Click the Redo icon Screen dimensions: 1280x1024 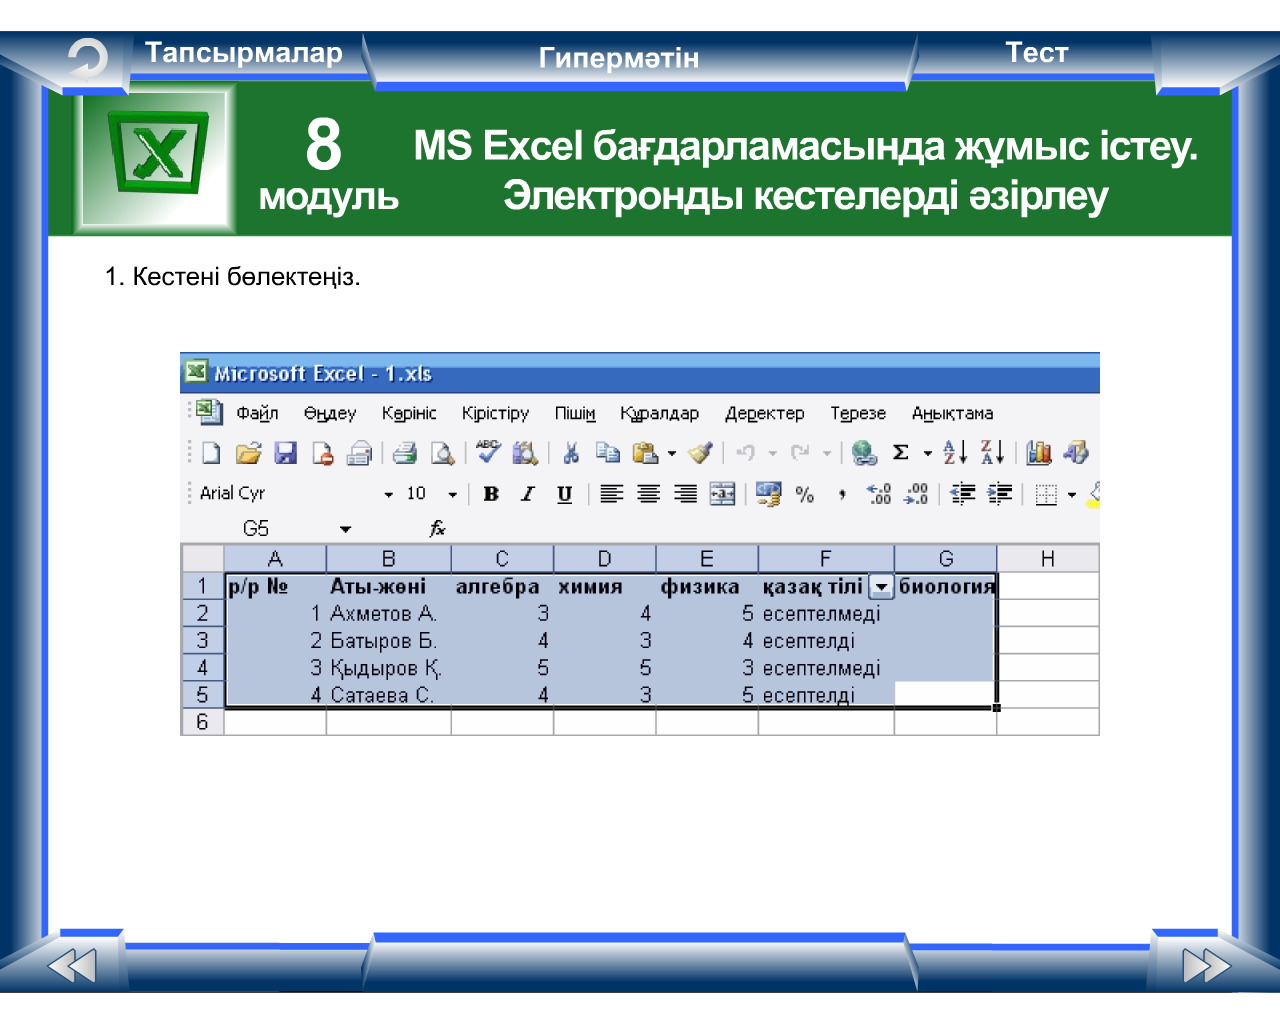click(x=800, y=453)
